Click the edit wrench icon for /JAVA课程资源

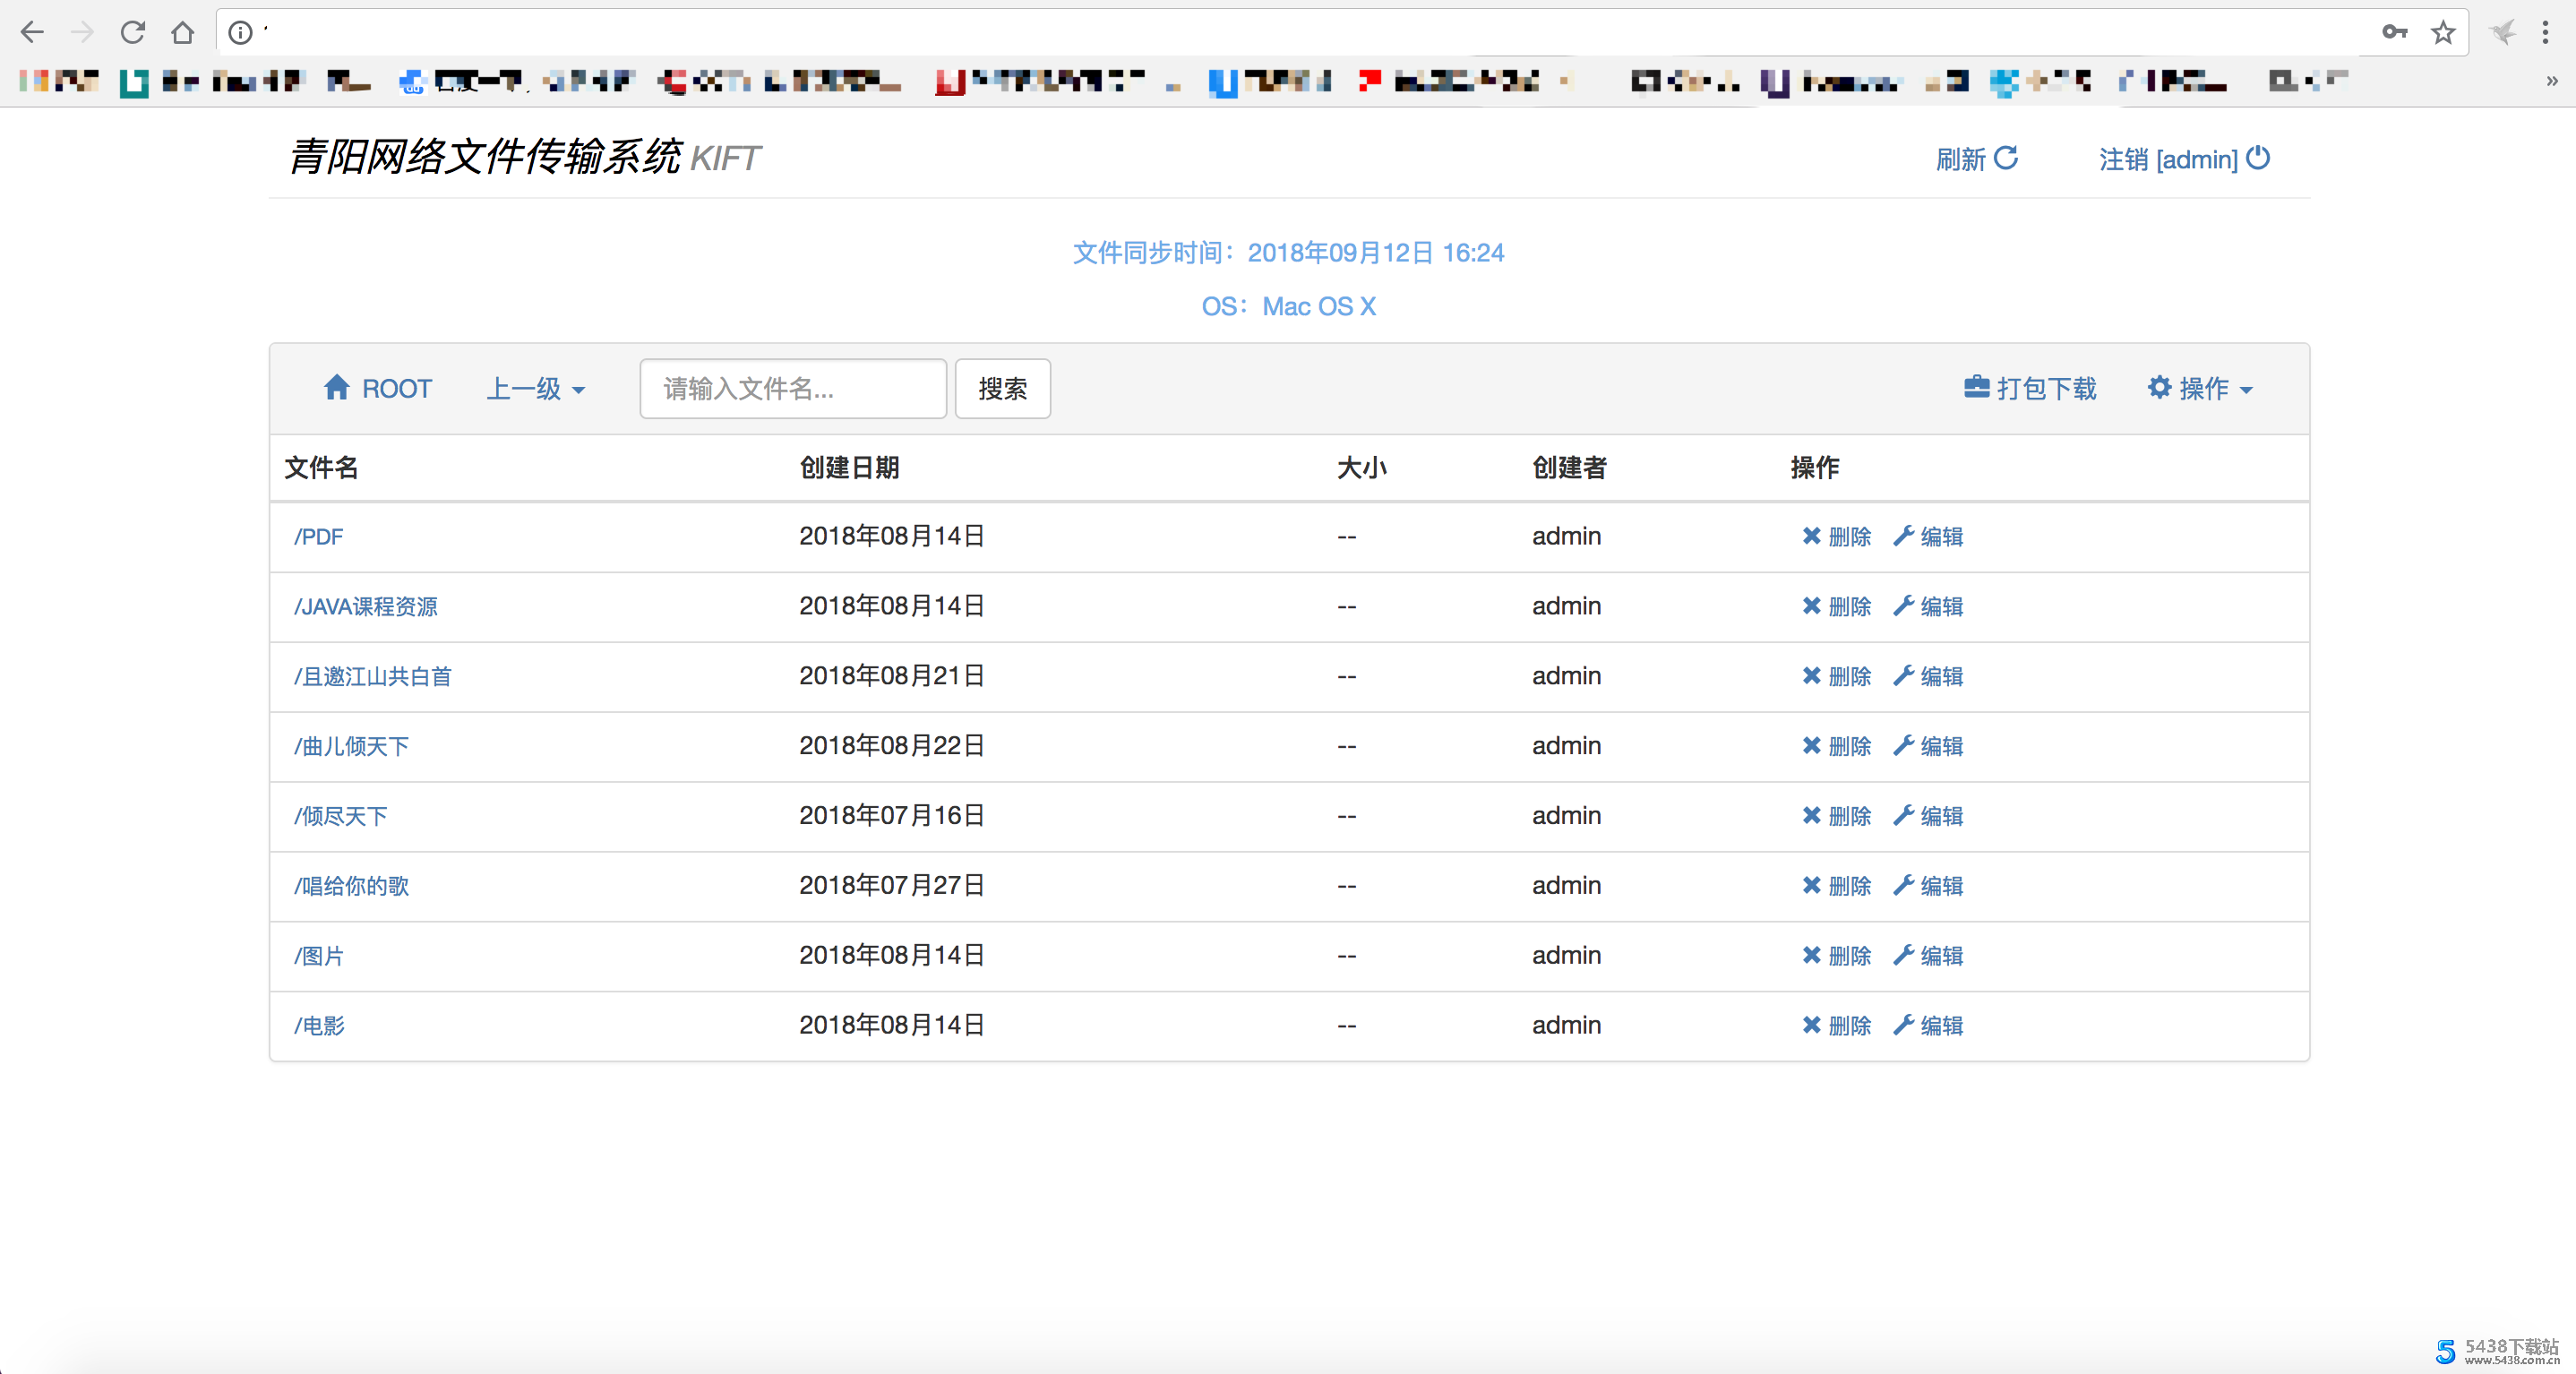click(x=1905, y=606)
